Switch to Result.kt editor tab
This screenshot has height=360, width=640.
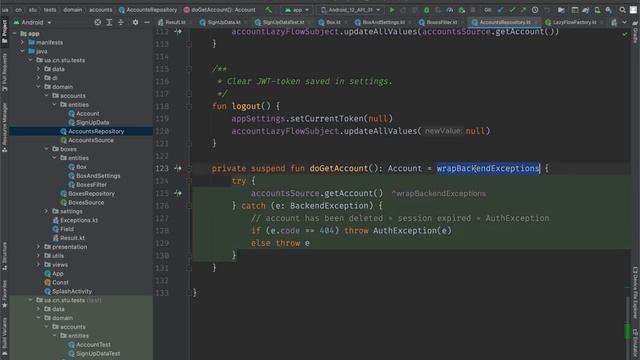172,22
